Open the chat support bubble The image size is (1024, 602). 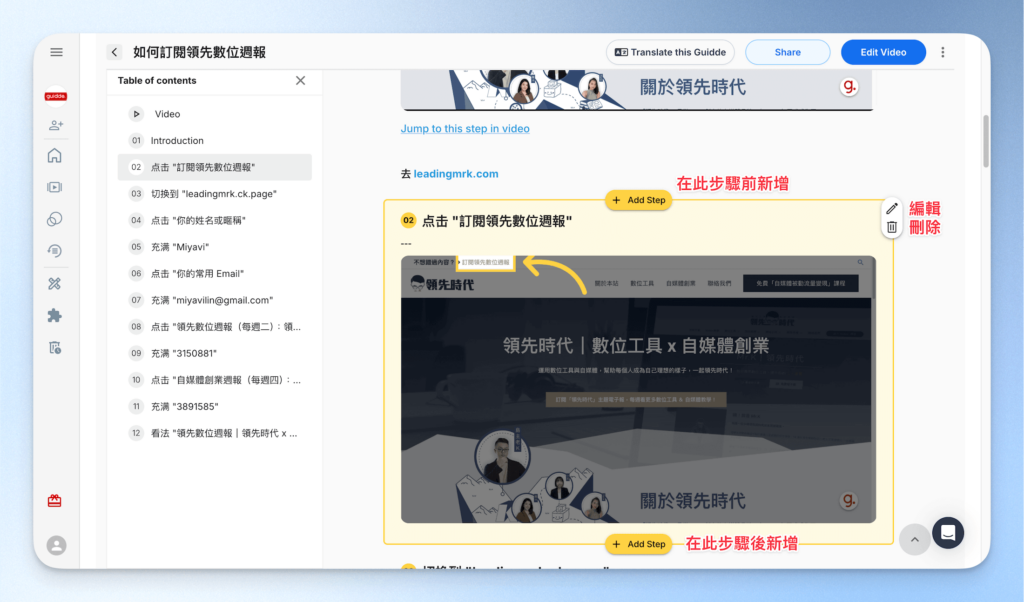pyautogui.click(x=948, y=533)
